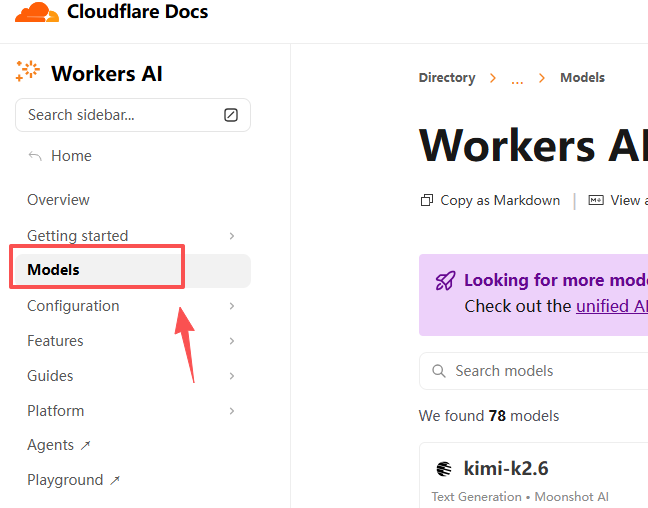The height and width of the screenshot is (508, 648).
Task: Click the Cloudflare cloud logo icon
Action: pyautogui.click(x=37, y=12)
